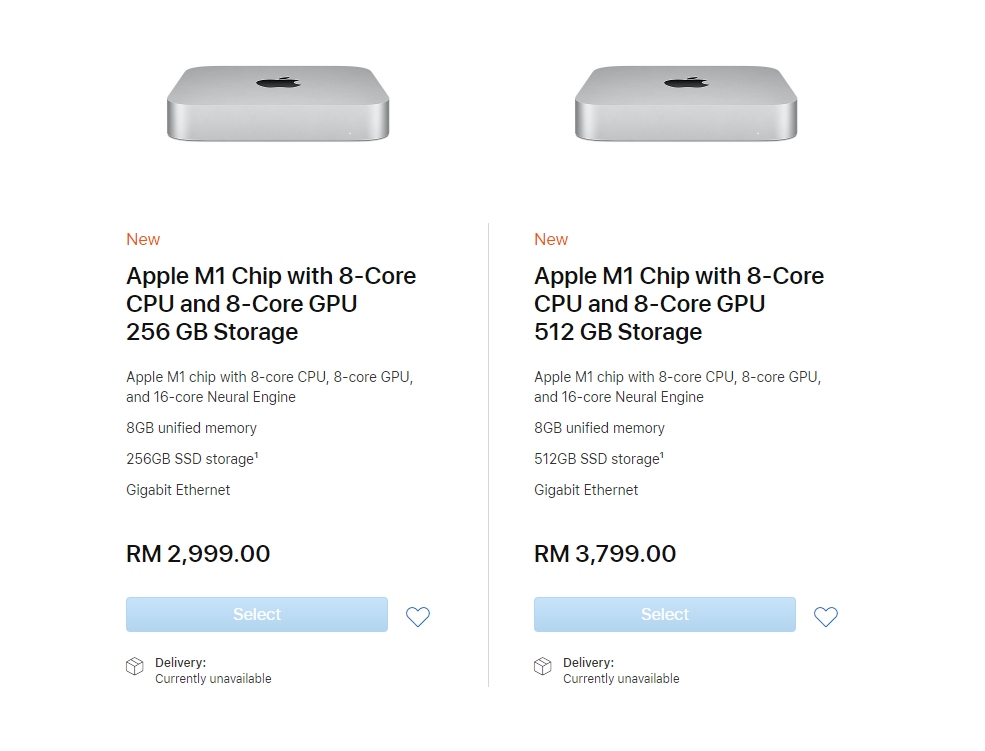Click the delivery box icon under RM 2,999.00
Image resolution: width=985 pixels, height=751 pixels.
tap(135, 667)
